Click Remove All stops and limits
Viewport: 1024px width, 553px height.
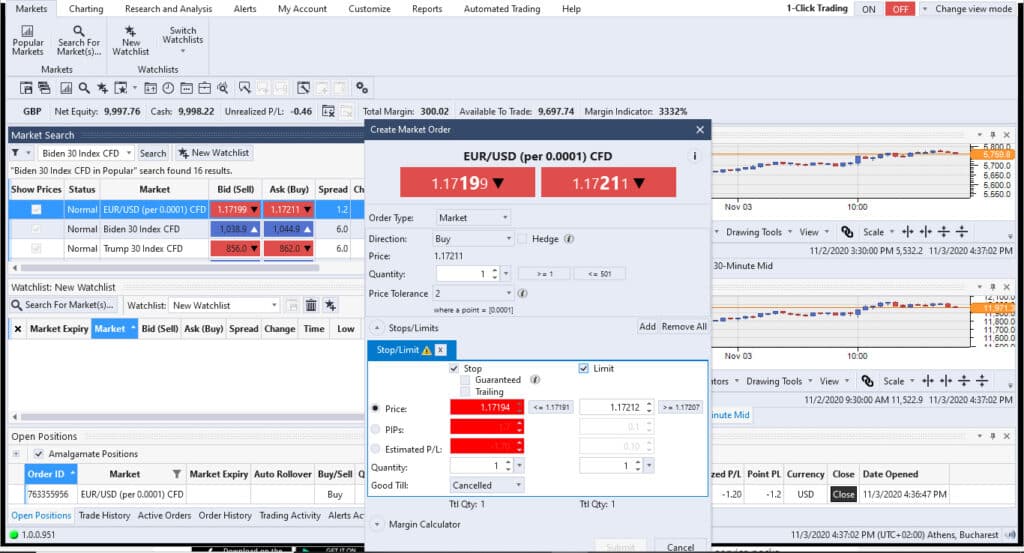tap(684, 326)
